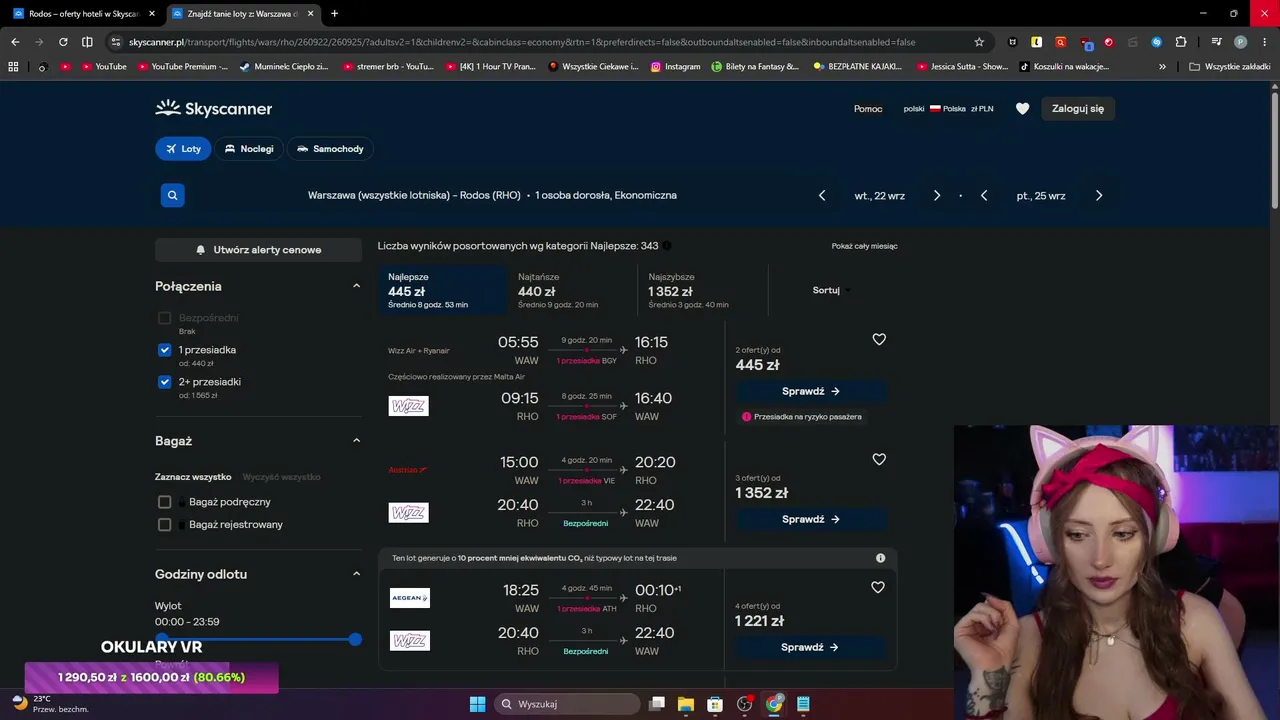Screen dimensions: 1280x720
Task: View site information icon in address bar
Action: pos(116,42)
